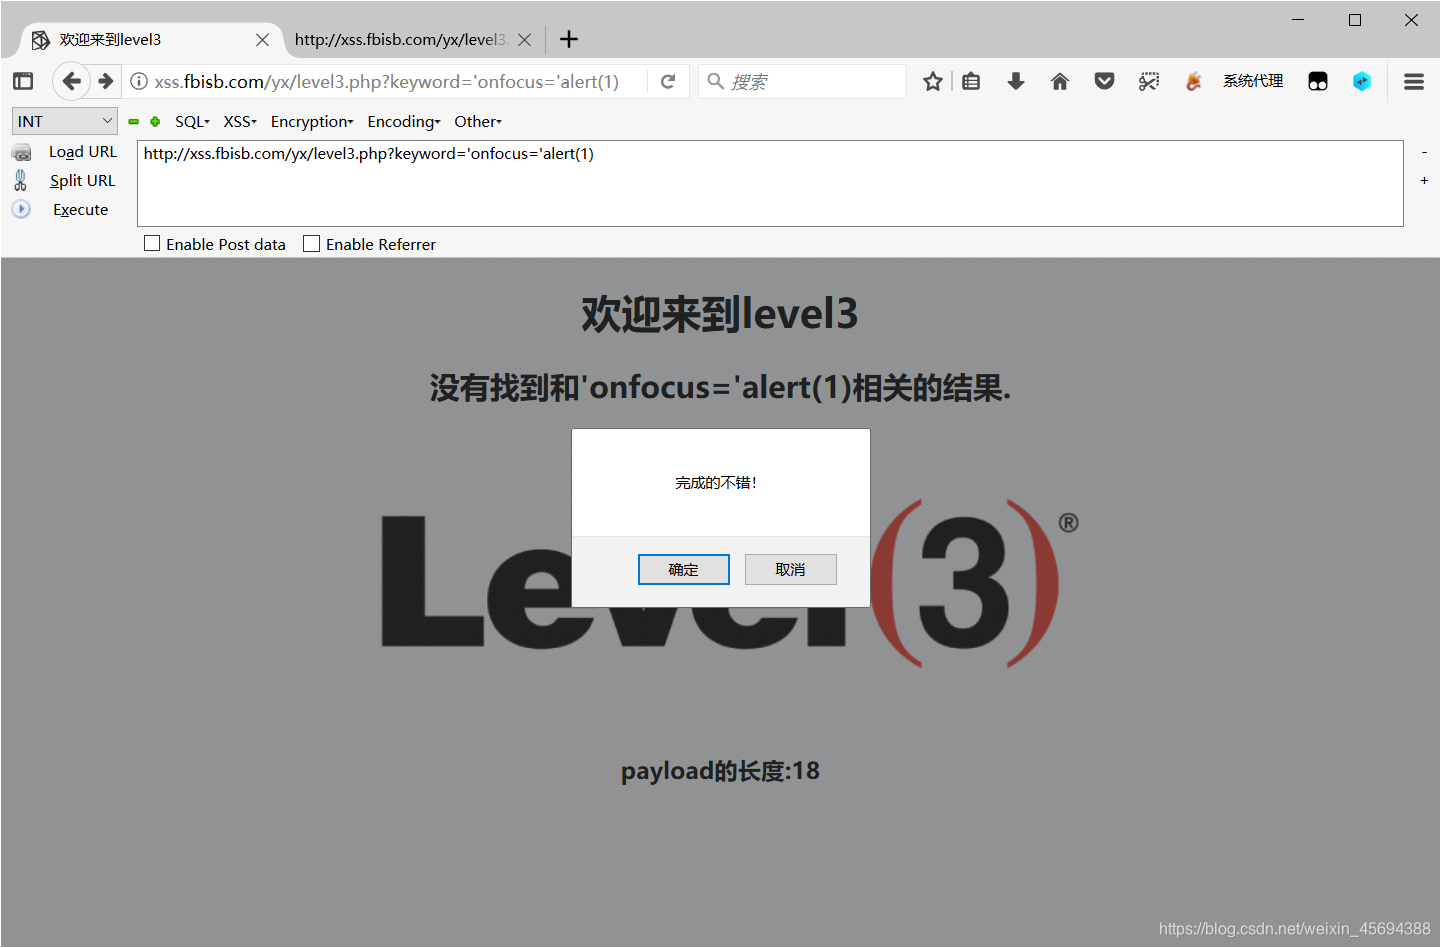
Task: Open the Encryption dropdown menu
Action: tap(312, 122)
